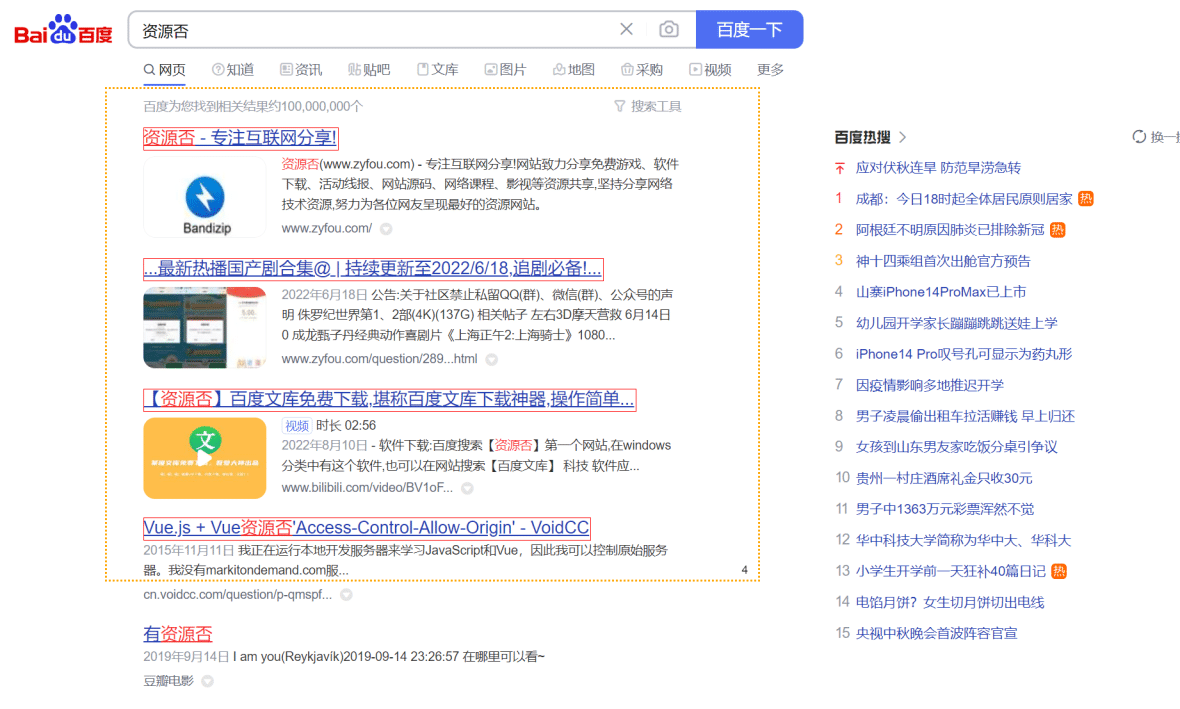1180x709 pixels.
Task: Open result 最新热播国产剧合集
Action: (373, 269)
